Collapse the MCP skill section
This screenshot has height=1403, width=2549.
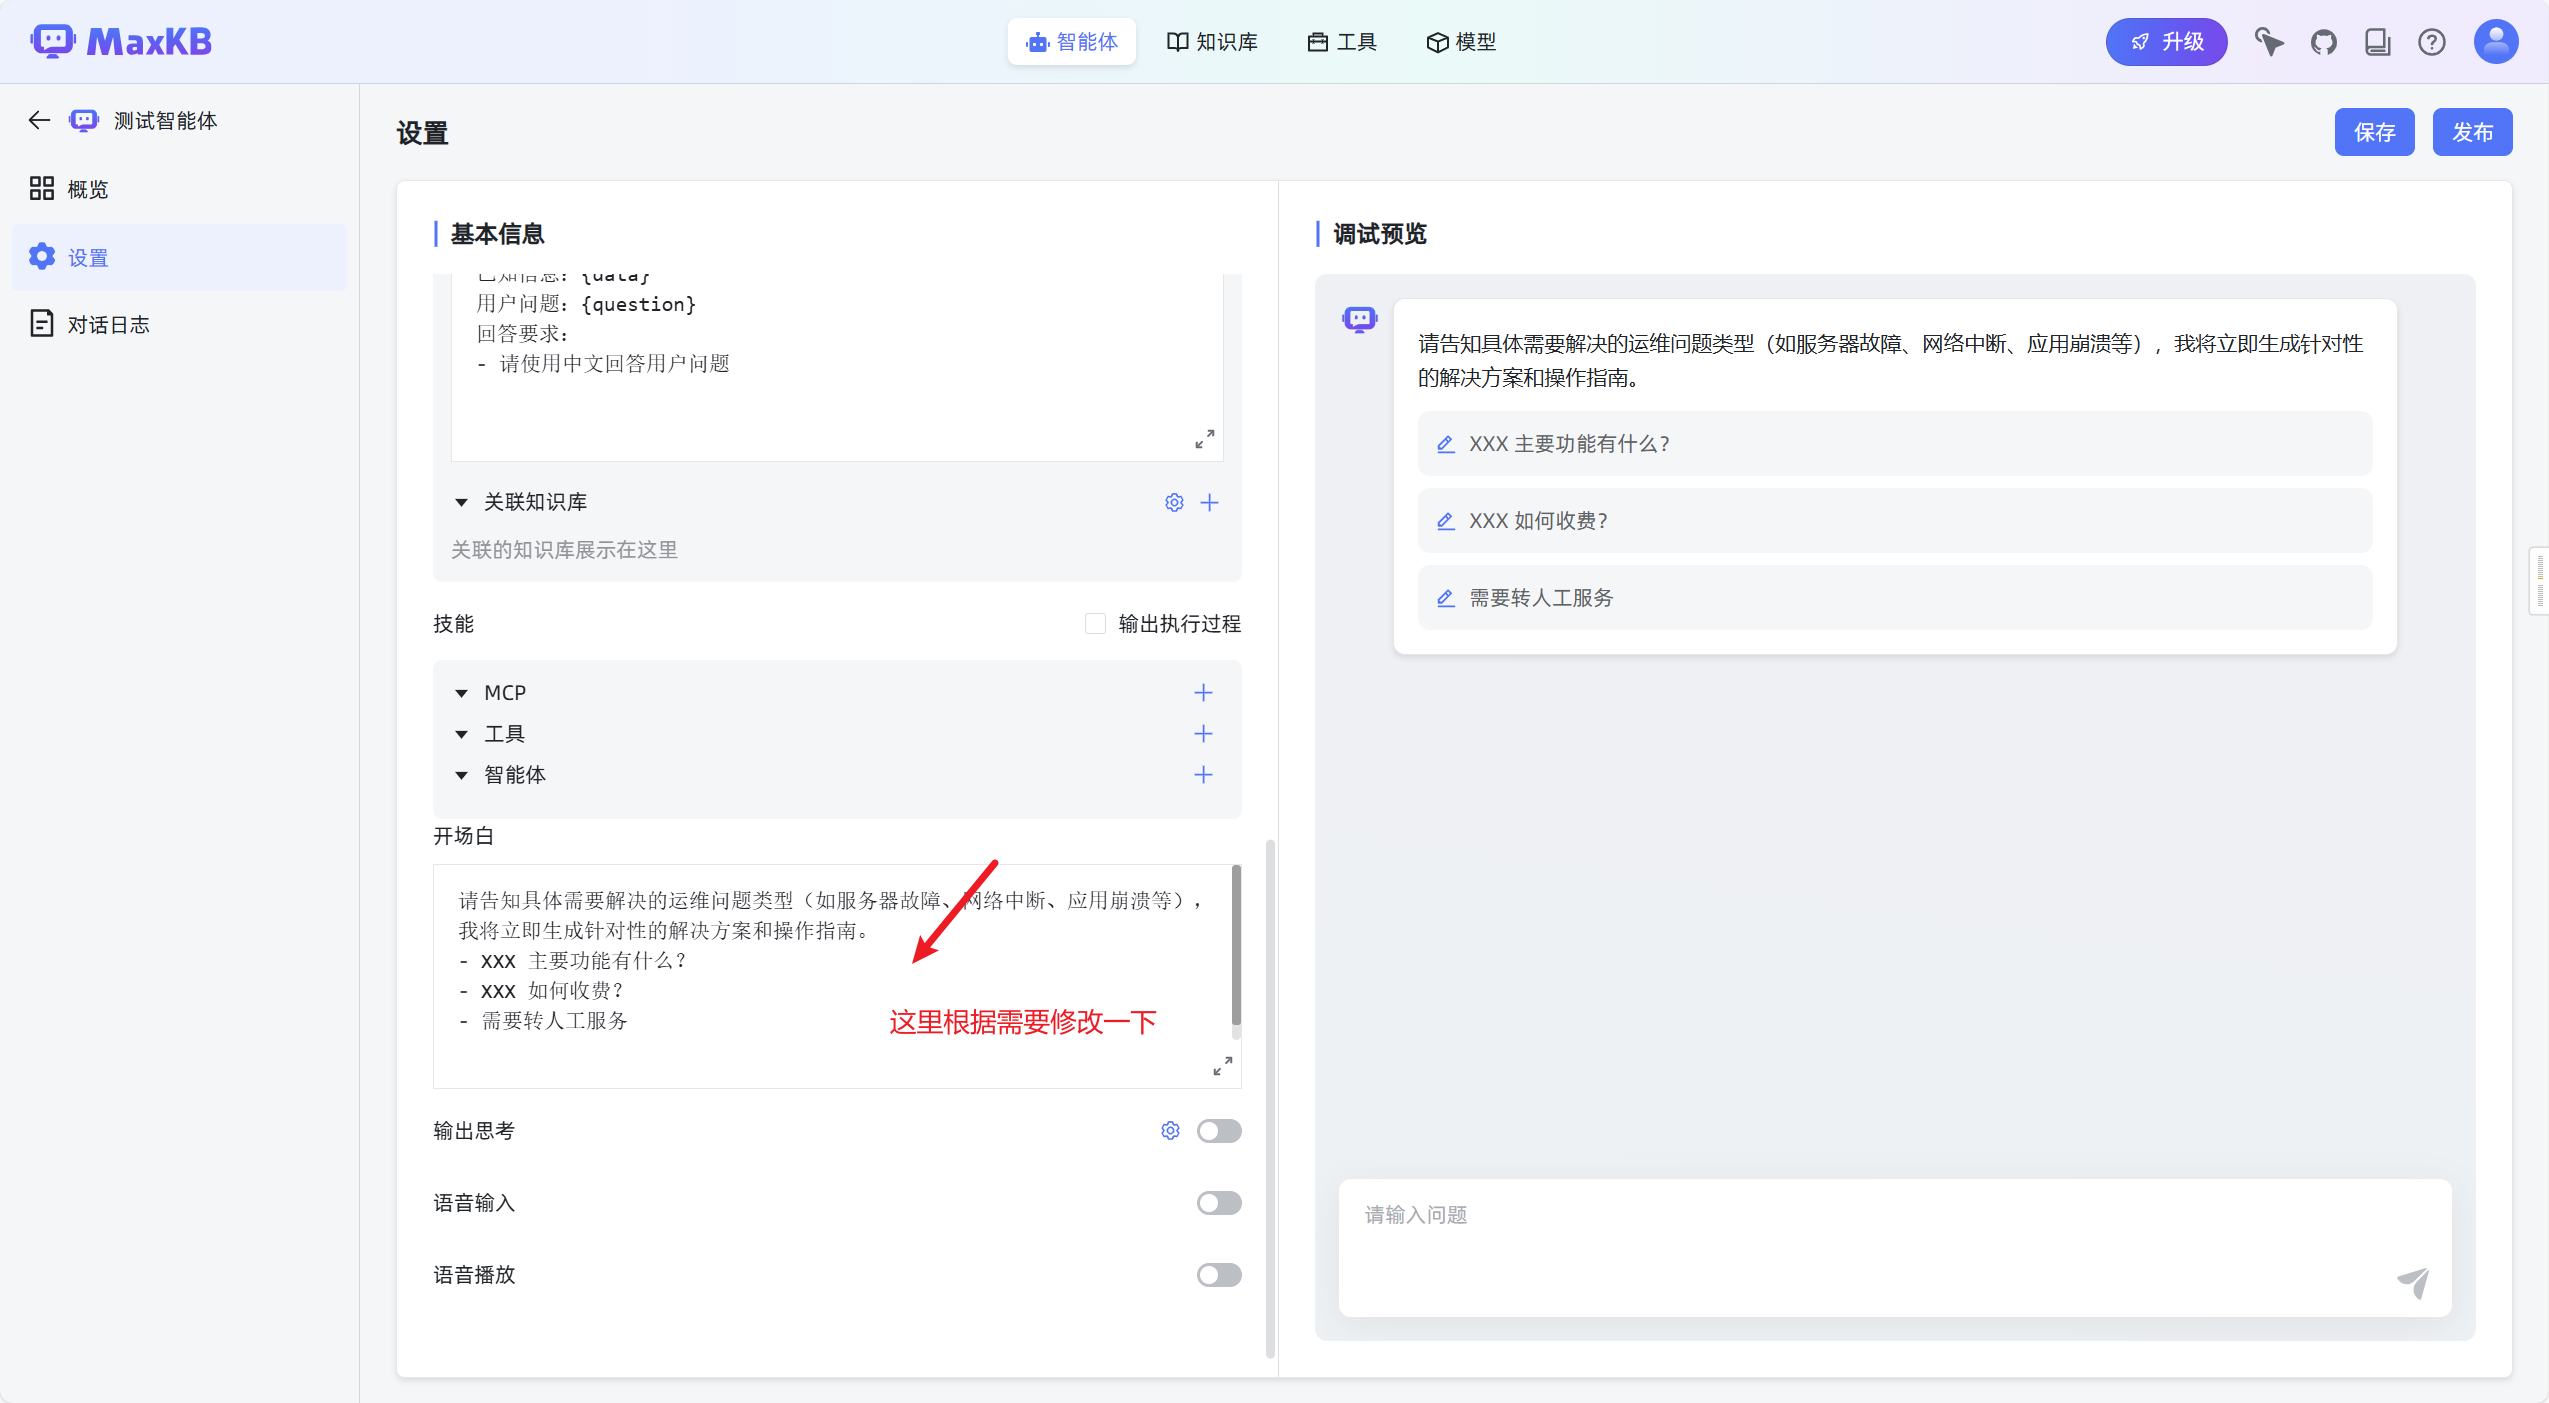pos(461,693)
